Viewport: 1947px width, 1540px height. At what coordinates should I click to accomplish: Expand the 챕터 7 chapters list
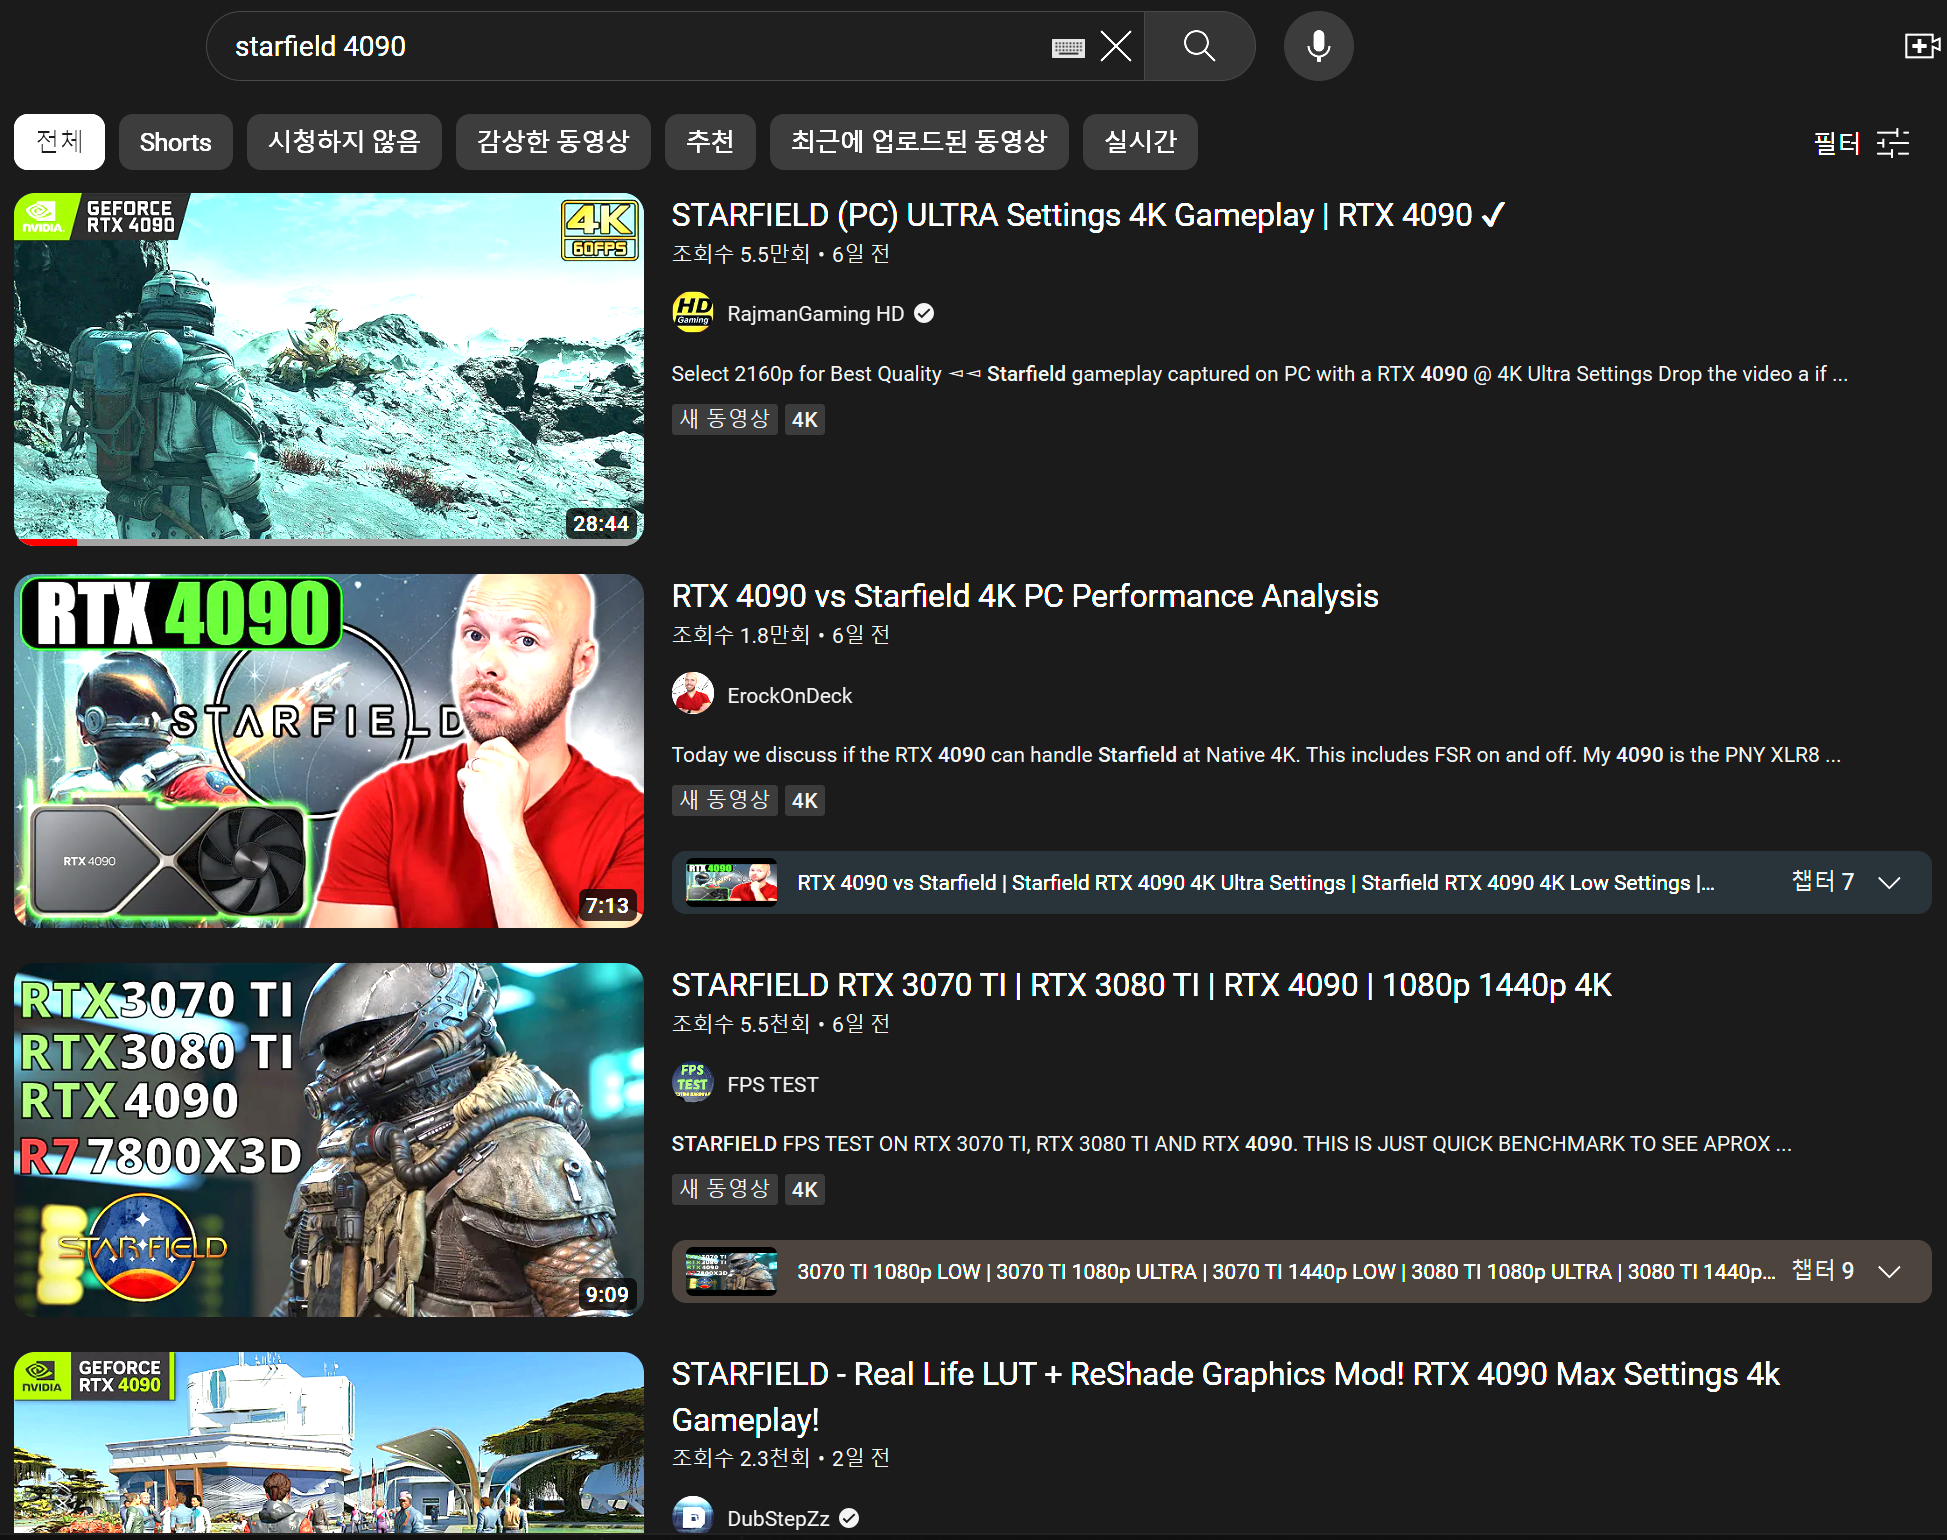1888,882
